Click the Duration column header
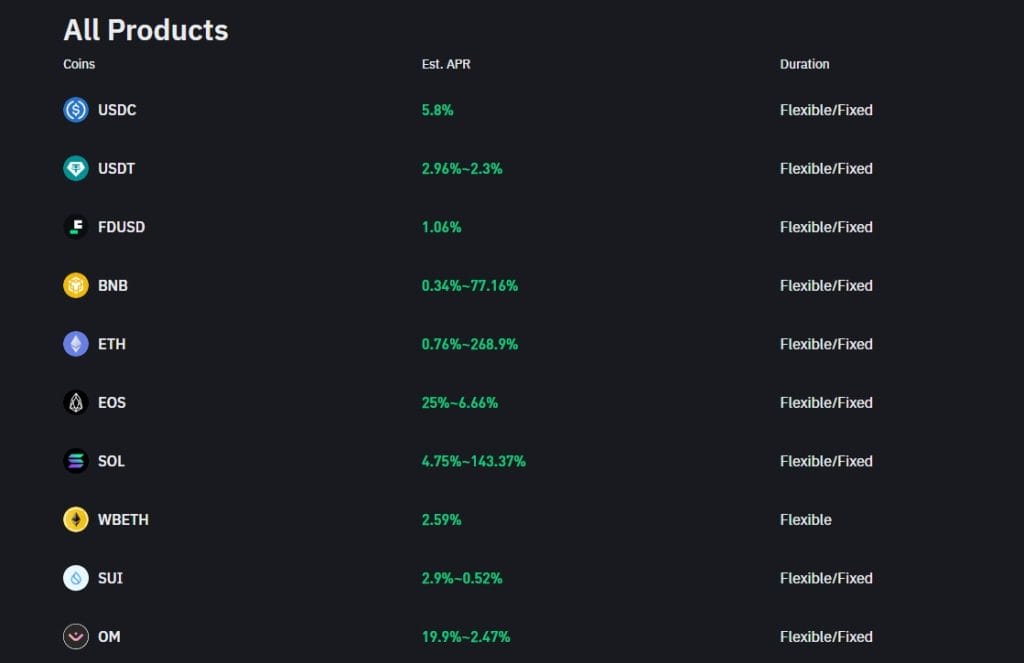The height and width of the screenshot is (663, 1024). click(x=805, y=64)
